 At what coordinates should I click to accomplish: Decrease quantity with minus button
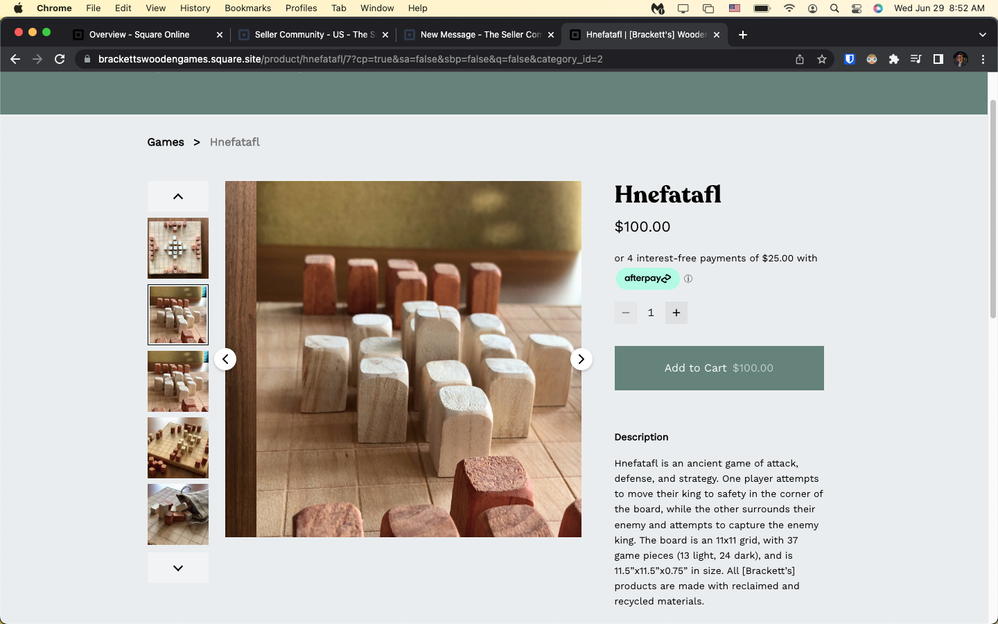click(626, 313)
